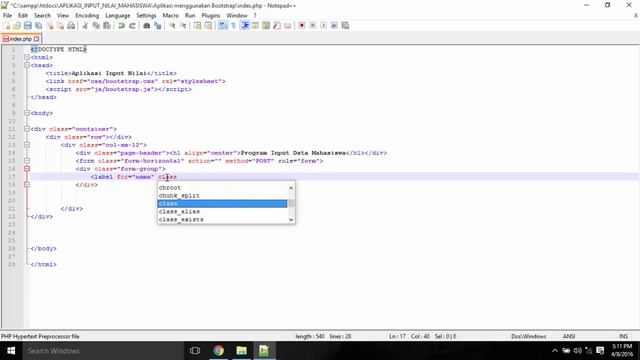
Task: Open the Macro menu
Action: point(171,16)
